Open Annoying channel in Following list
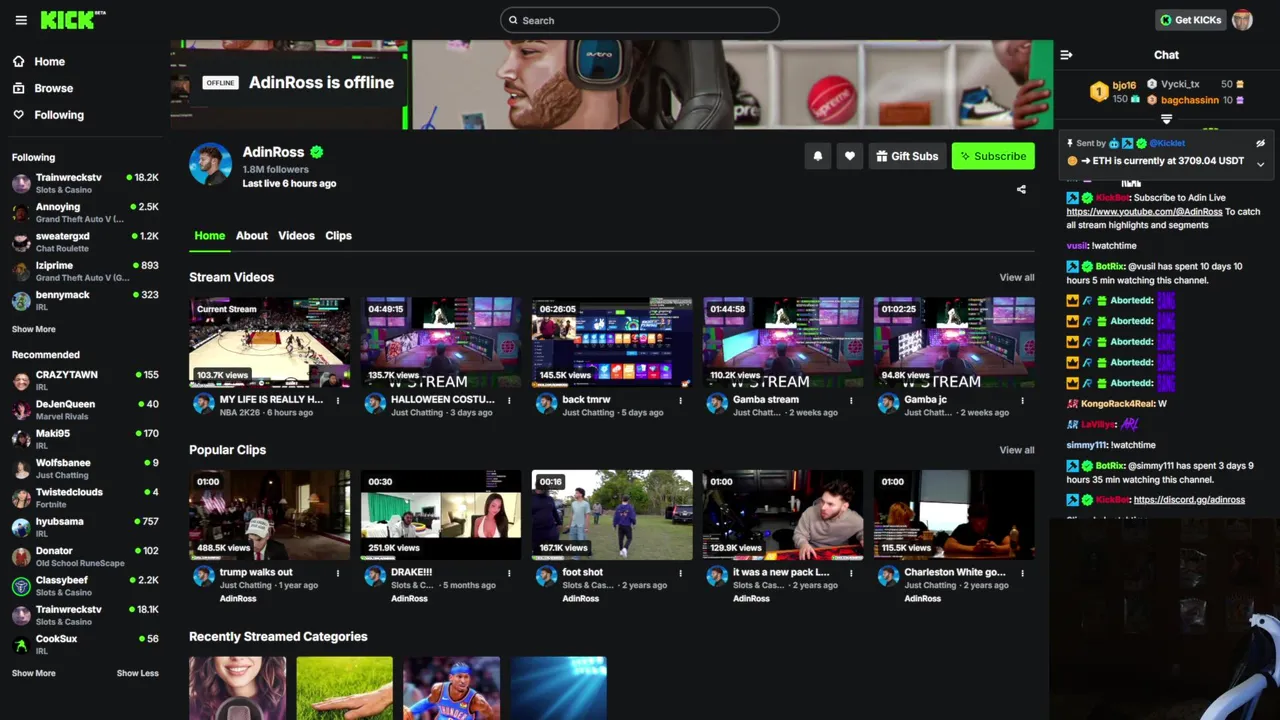The width and height of the screenshot is (1280, 720). (85, 212)
